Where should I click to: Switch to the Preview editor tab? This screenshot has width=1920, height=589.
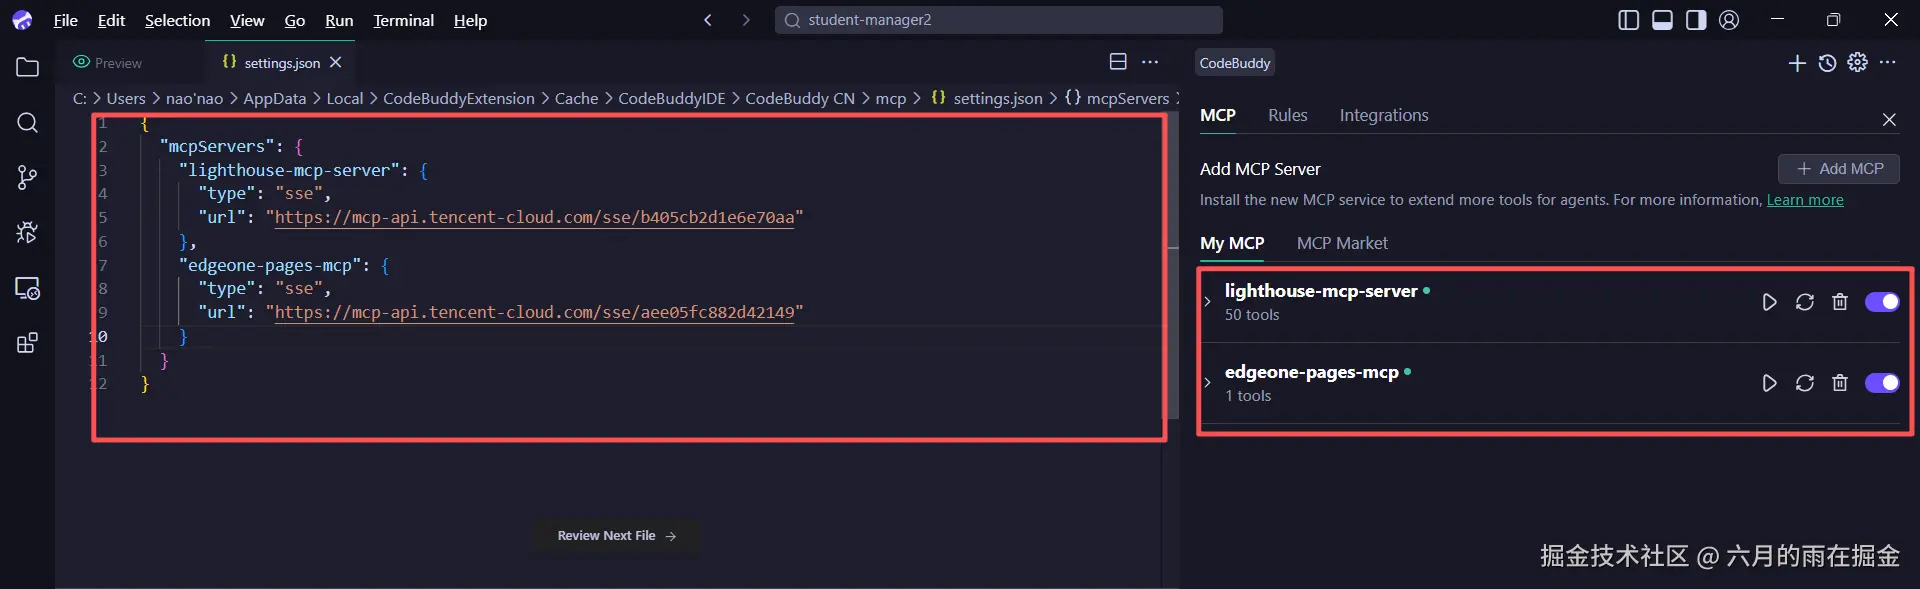(x=108, y=63)
